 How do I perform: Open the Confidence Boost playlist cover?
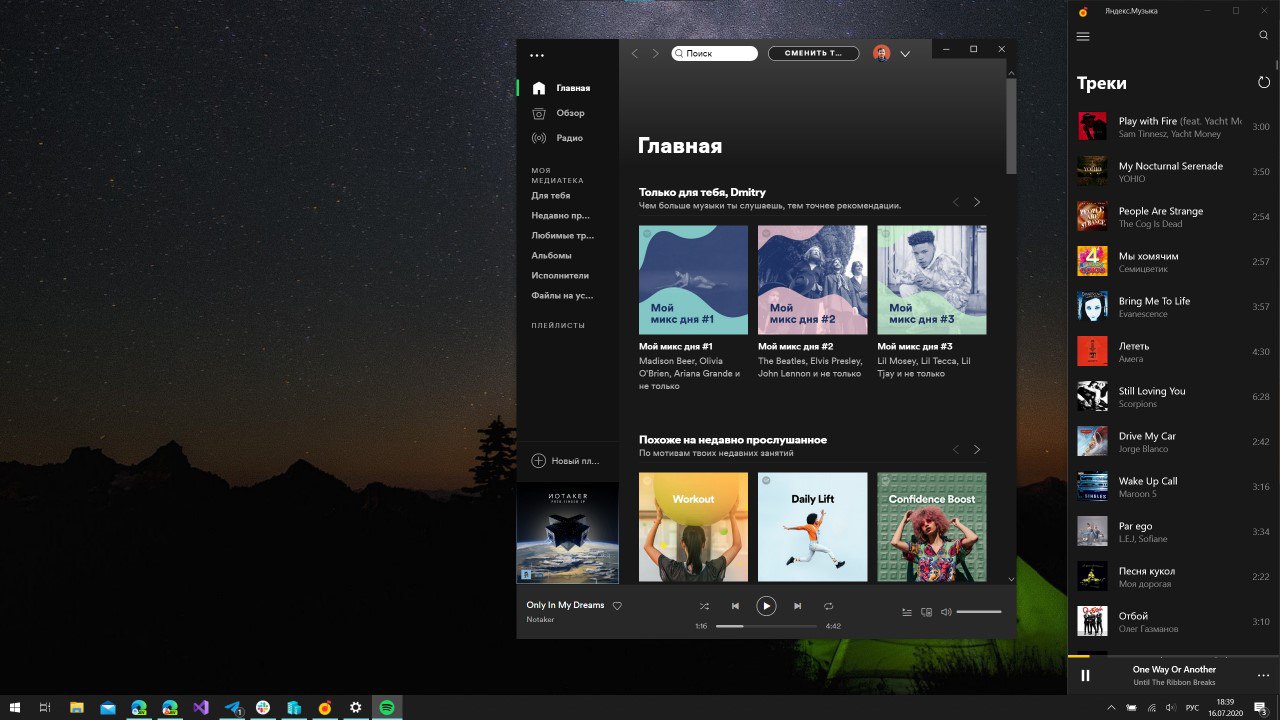pos(932,527)
